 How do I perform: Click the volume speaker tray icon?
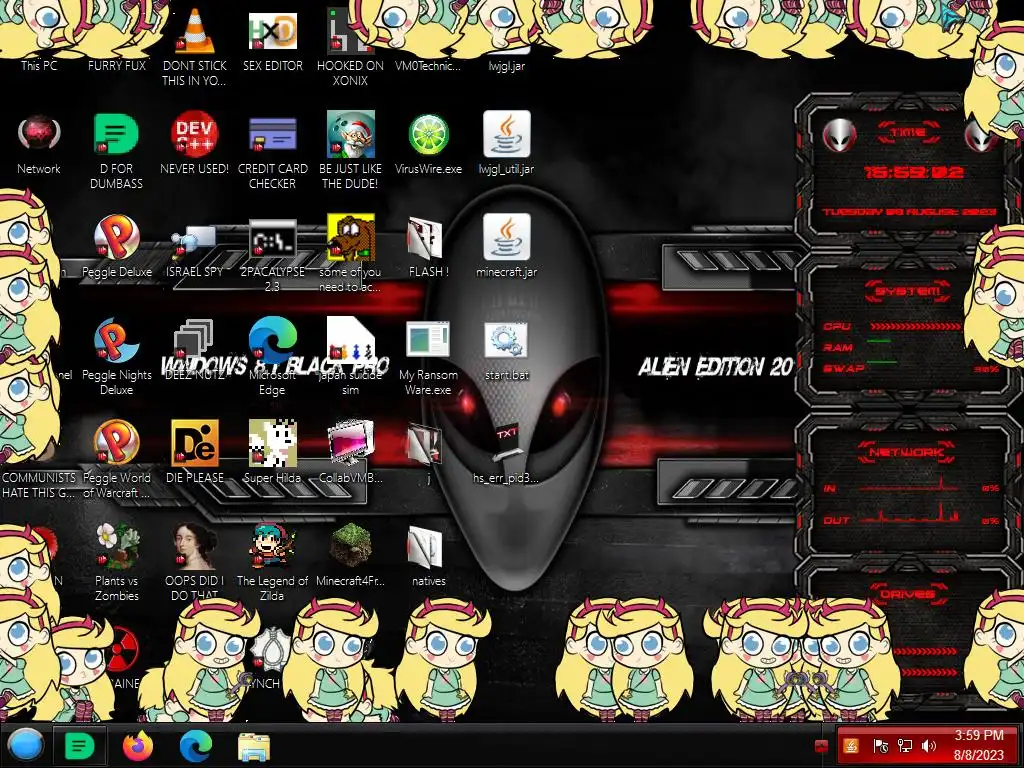pos(928,746)
